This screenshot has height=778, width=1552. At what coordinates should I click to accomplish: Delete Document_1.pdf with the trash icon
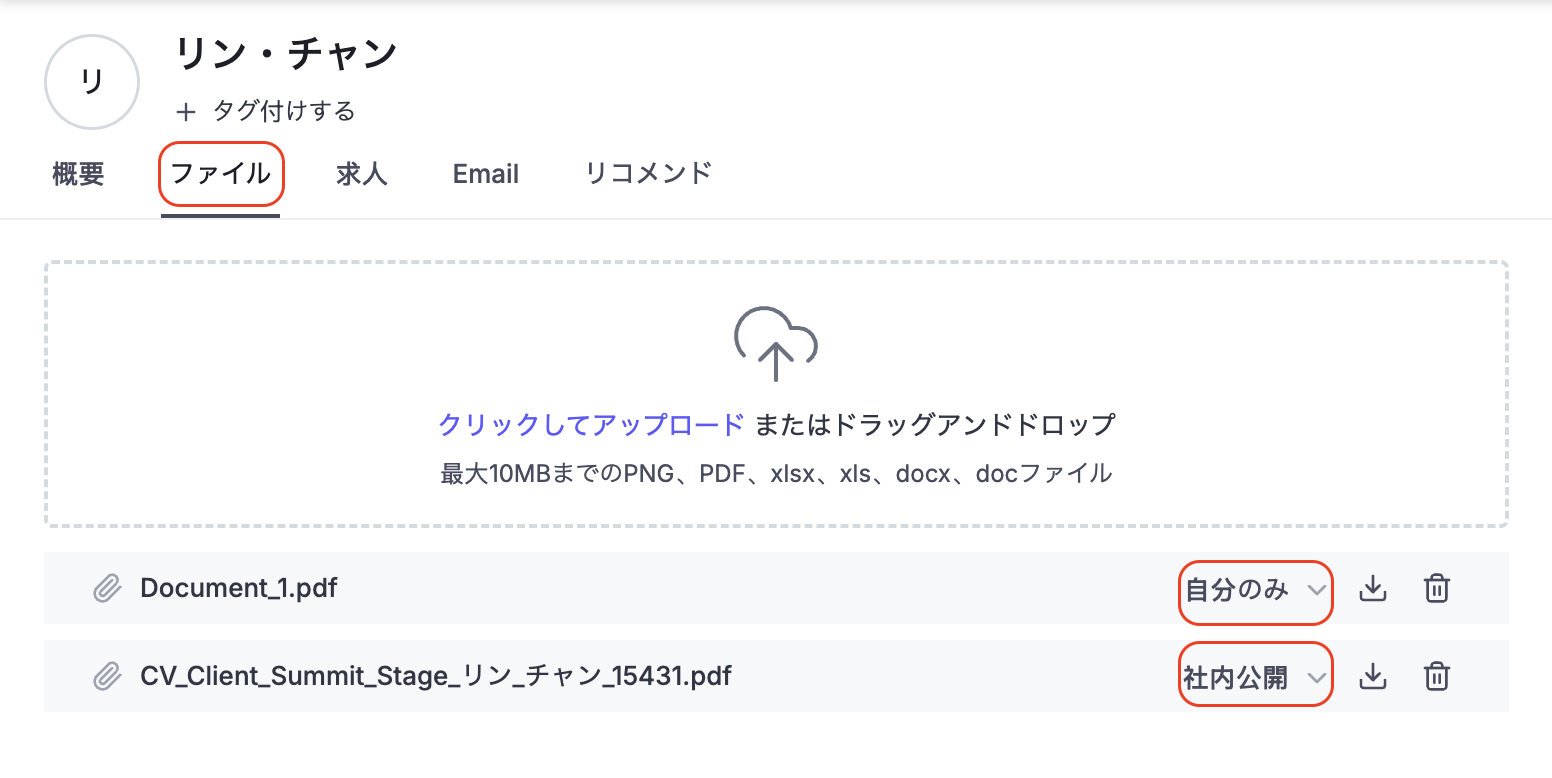[x=1436, y=589]
